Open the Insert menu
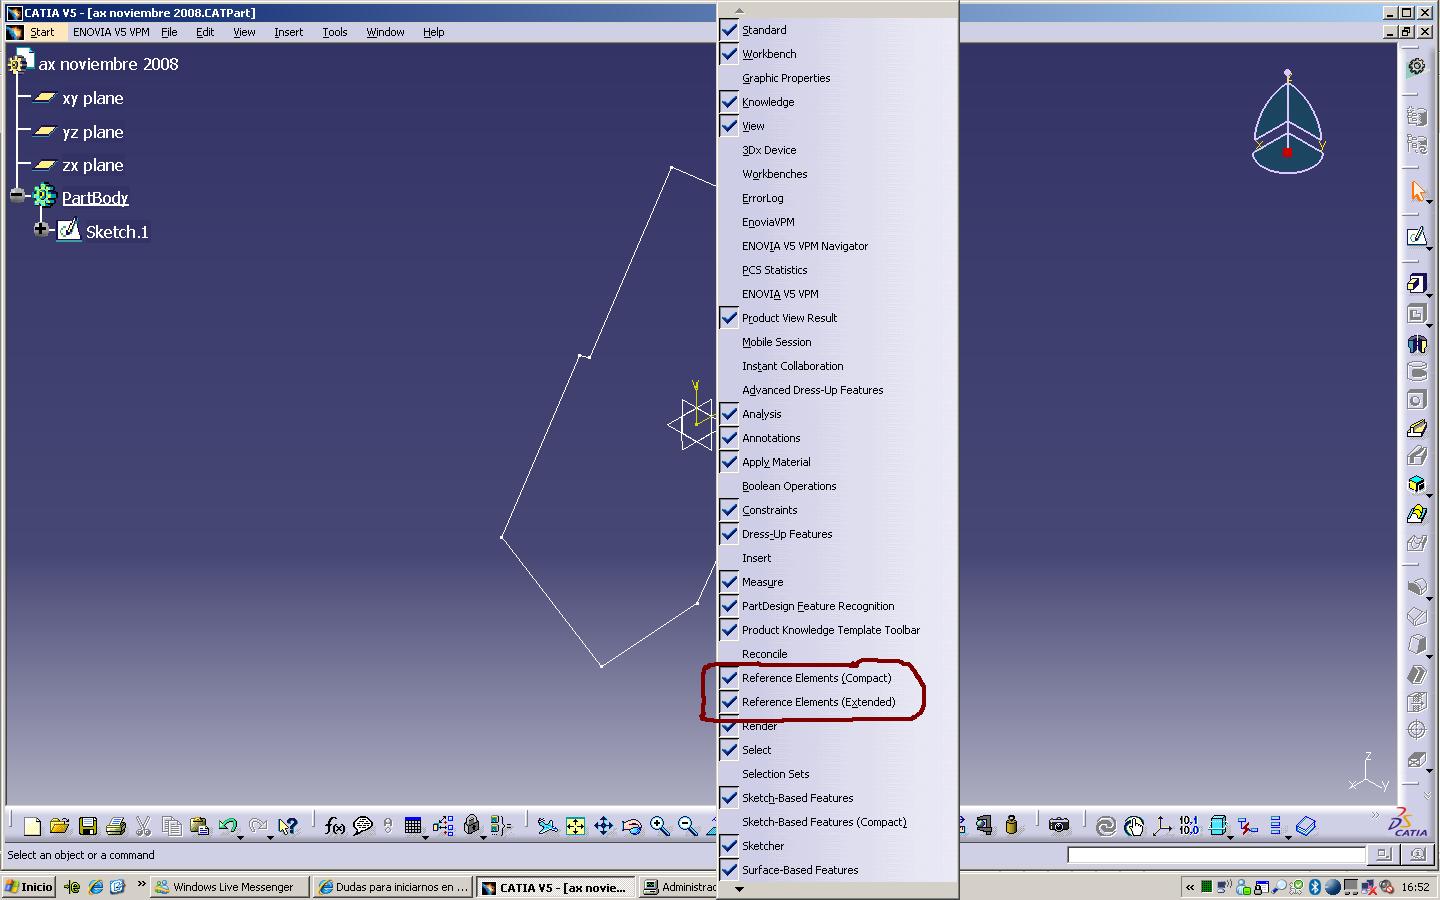 [288, 32]
